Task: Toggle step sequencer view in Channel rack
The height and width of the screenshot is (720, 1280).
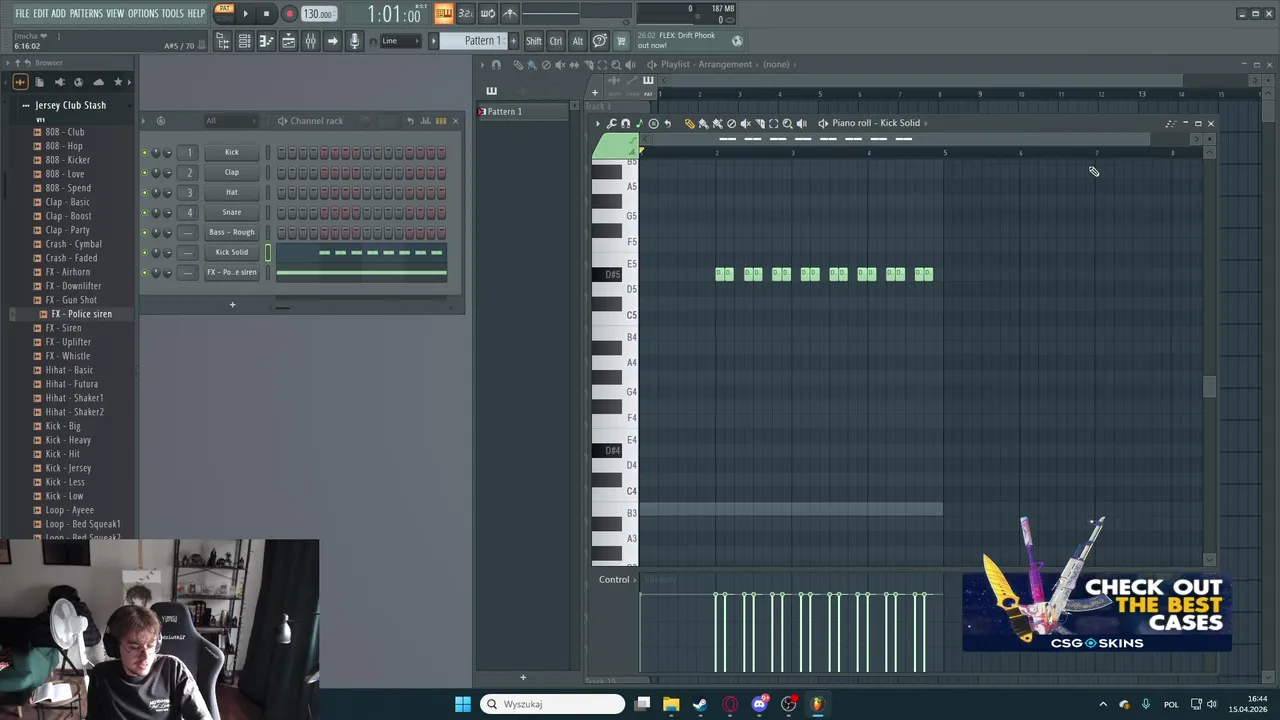Action: click(441, 121)
